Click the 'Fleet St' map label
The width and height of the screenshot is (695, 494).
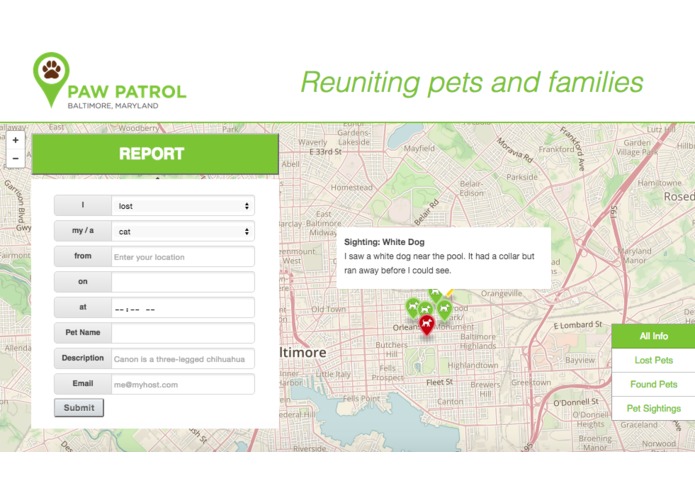click(x=439, y=382)
